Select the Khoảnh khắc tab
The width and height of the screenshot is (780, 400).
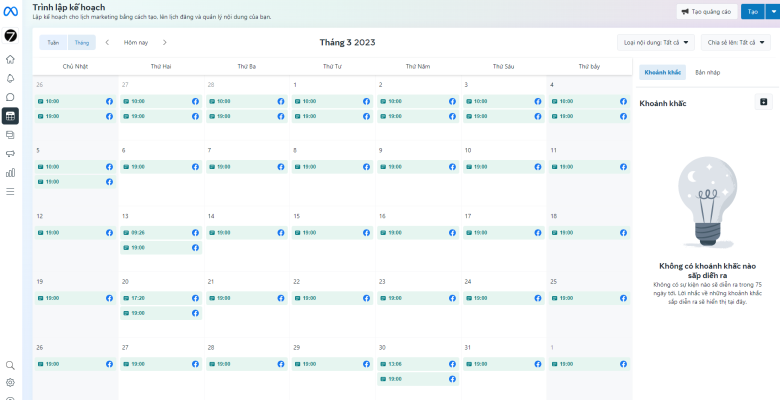pos(662,72)
